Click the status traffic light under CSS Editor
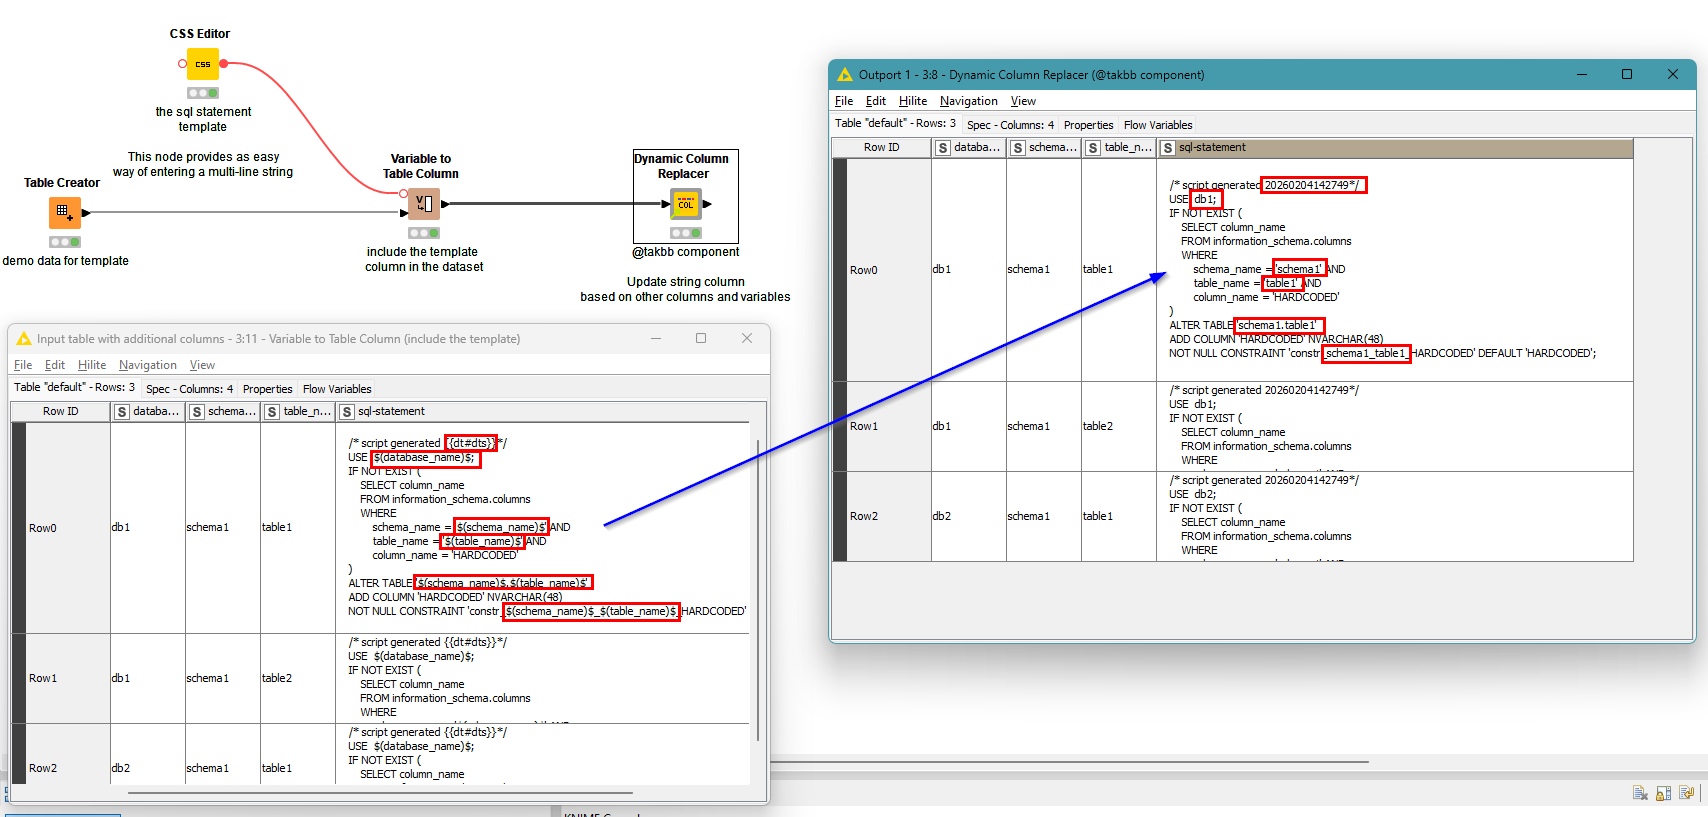The height and width of the screenshot is (817, 1708). pos(203,93)
